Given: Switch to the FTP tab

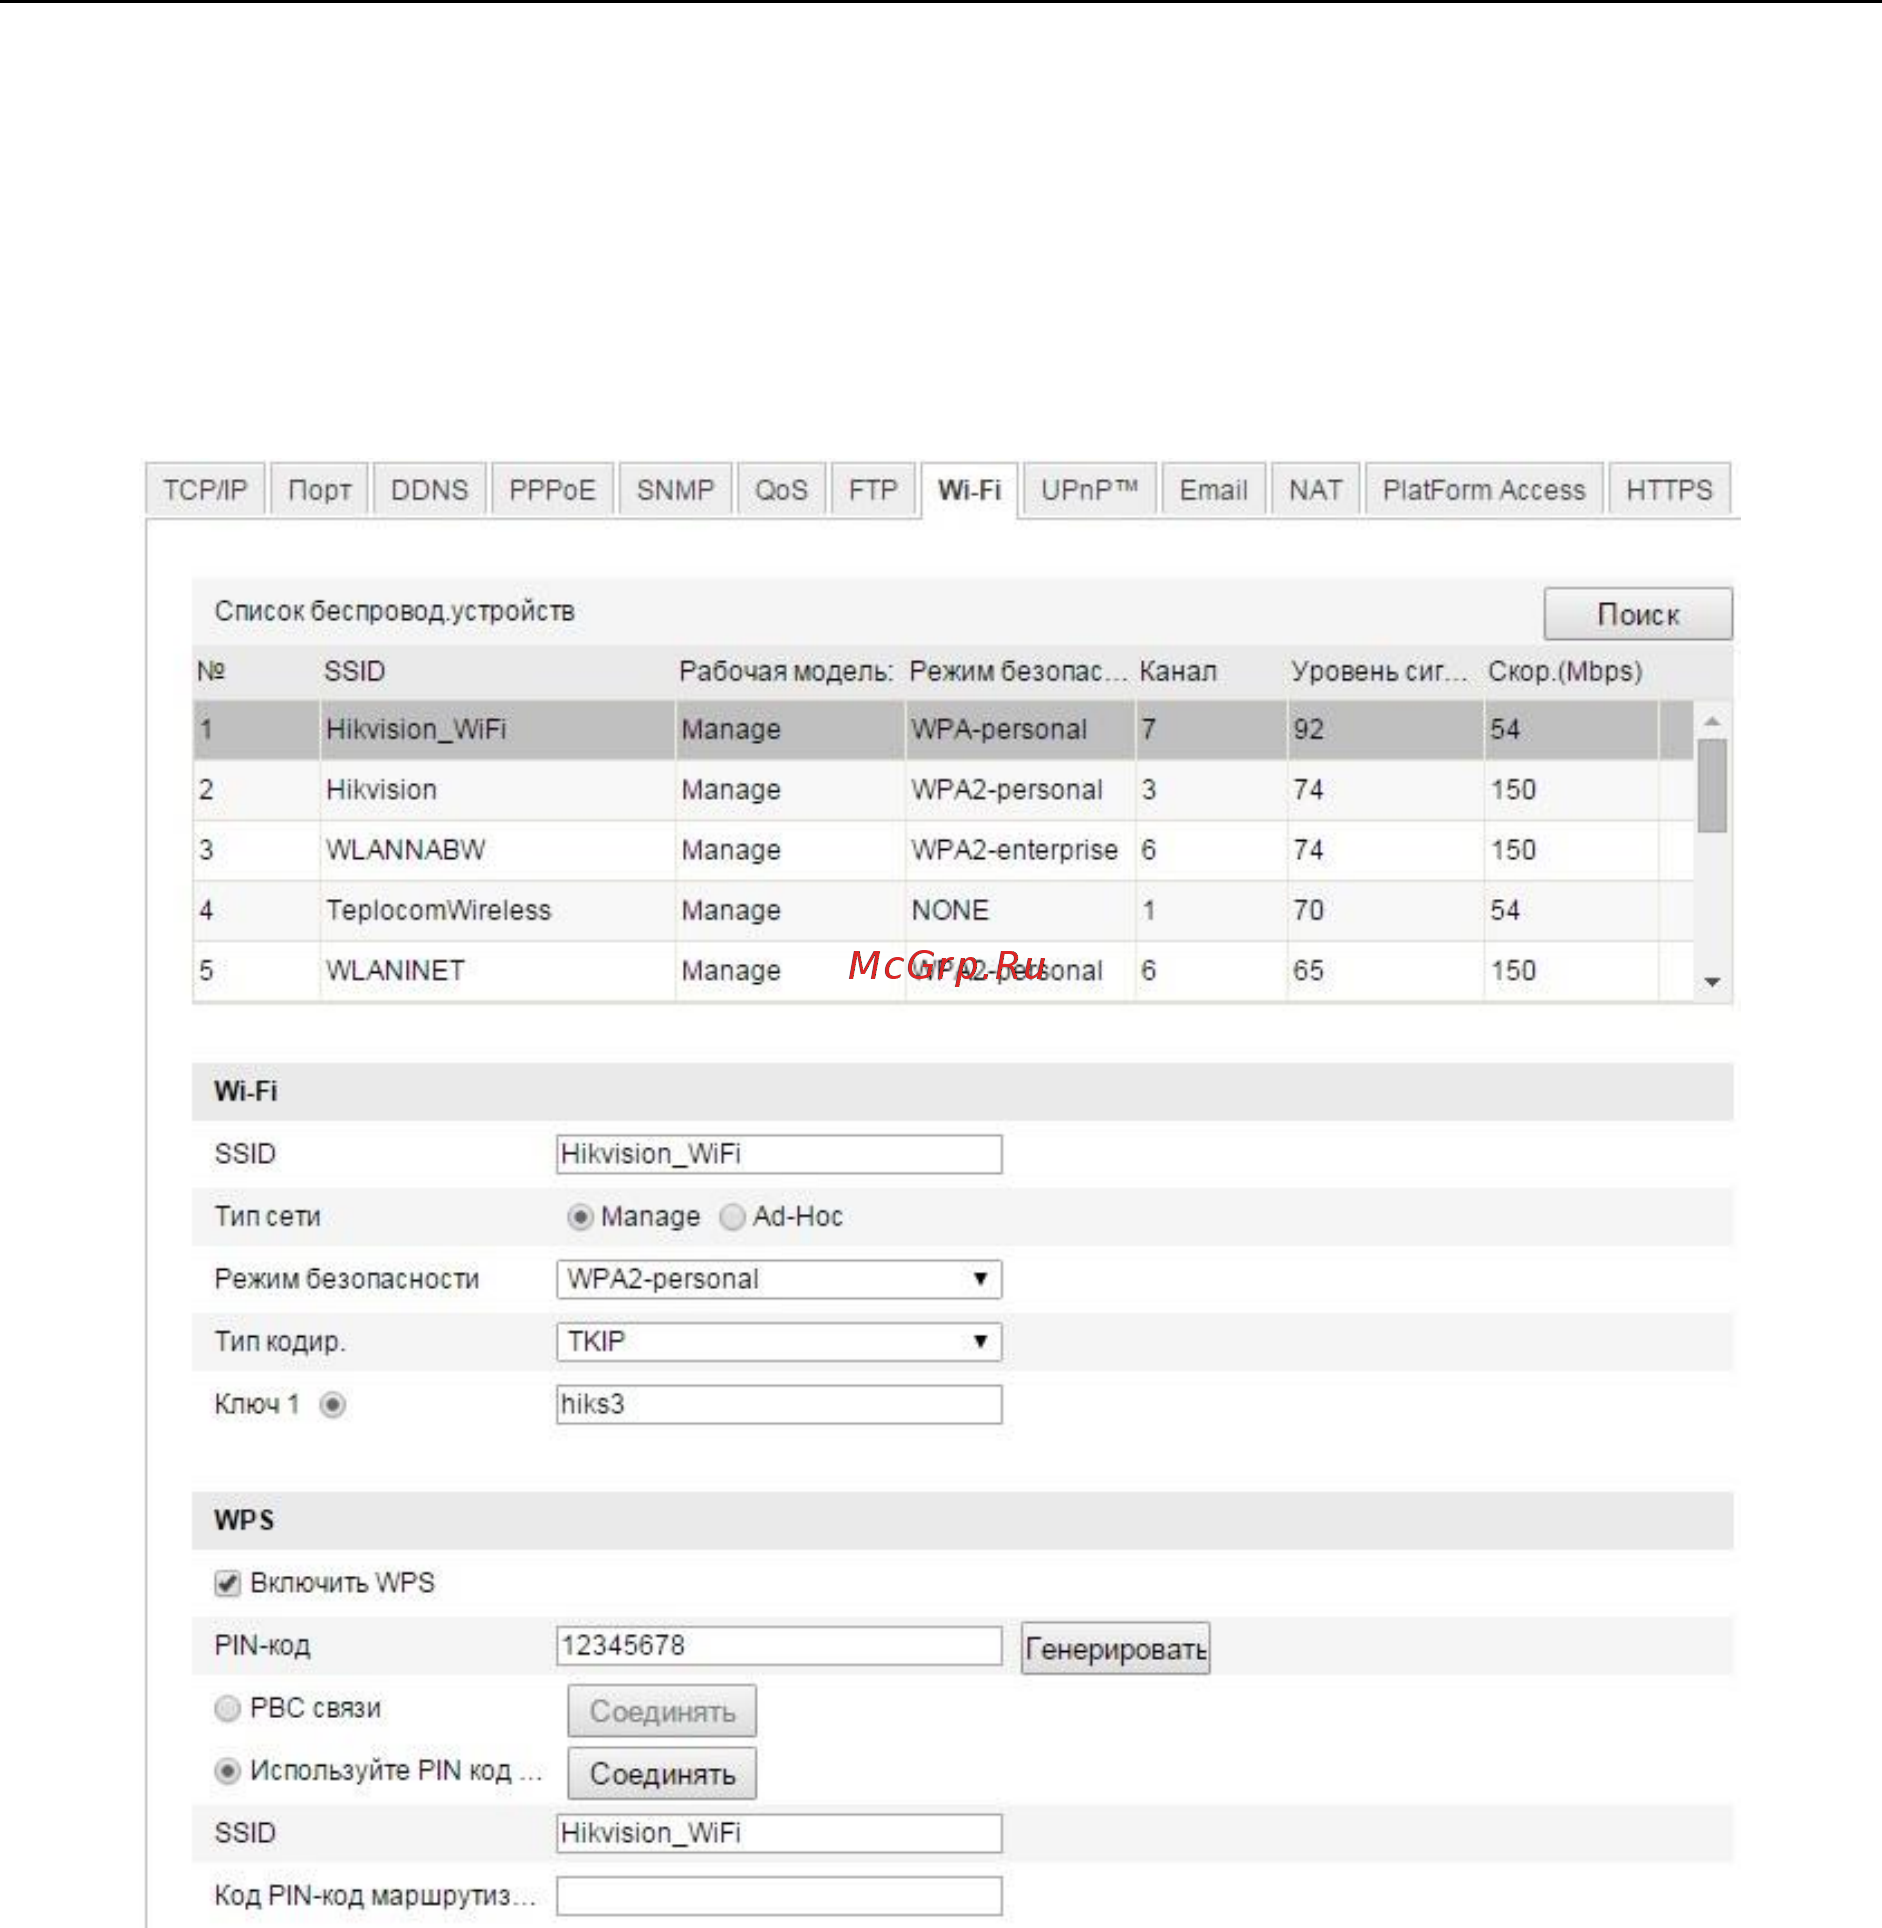Looking at the screenshot, I should (873, 490).
